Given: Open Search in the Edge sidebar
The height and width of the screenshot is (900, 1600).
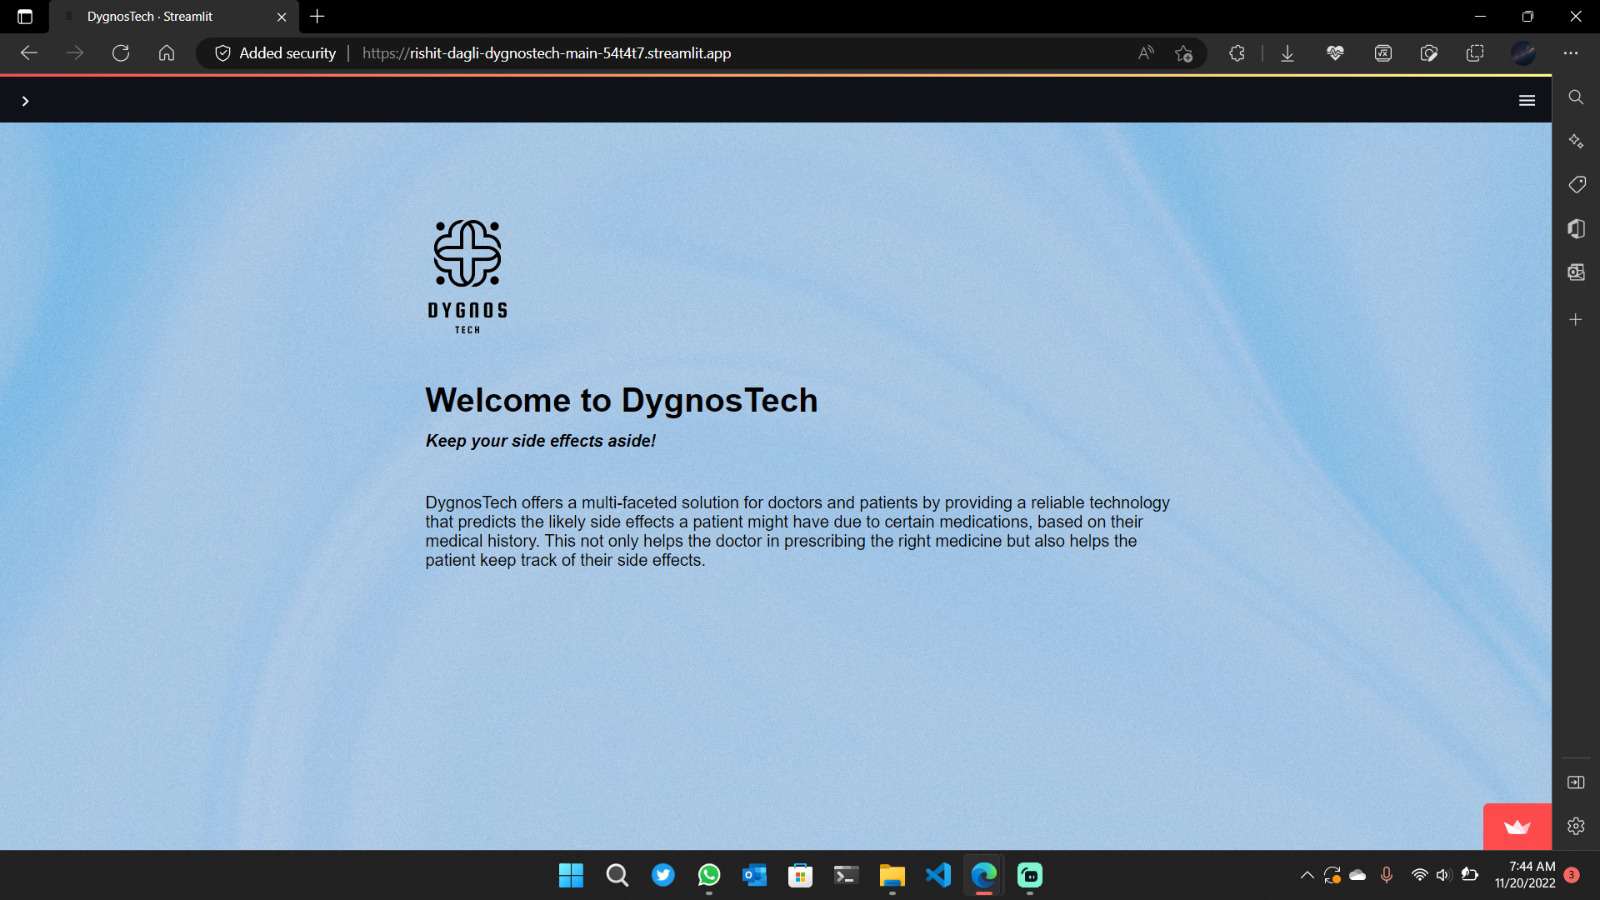Looking at the screenshot, I should pos(1575,97).
